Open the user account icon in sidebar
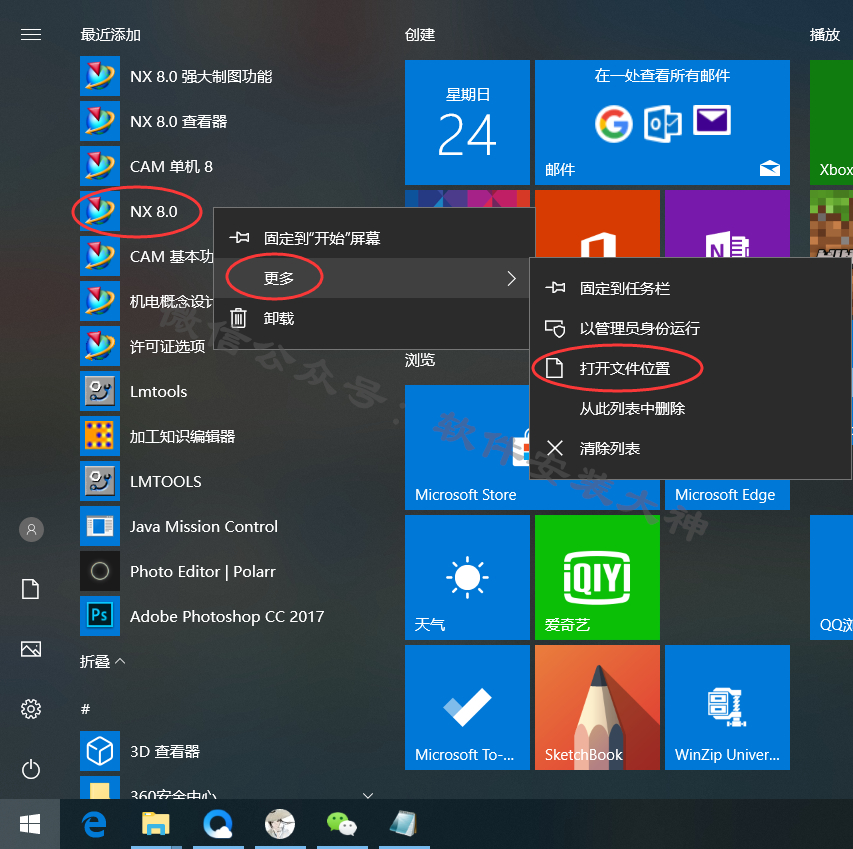 [31, 529]
